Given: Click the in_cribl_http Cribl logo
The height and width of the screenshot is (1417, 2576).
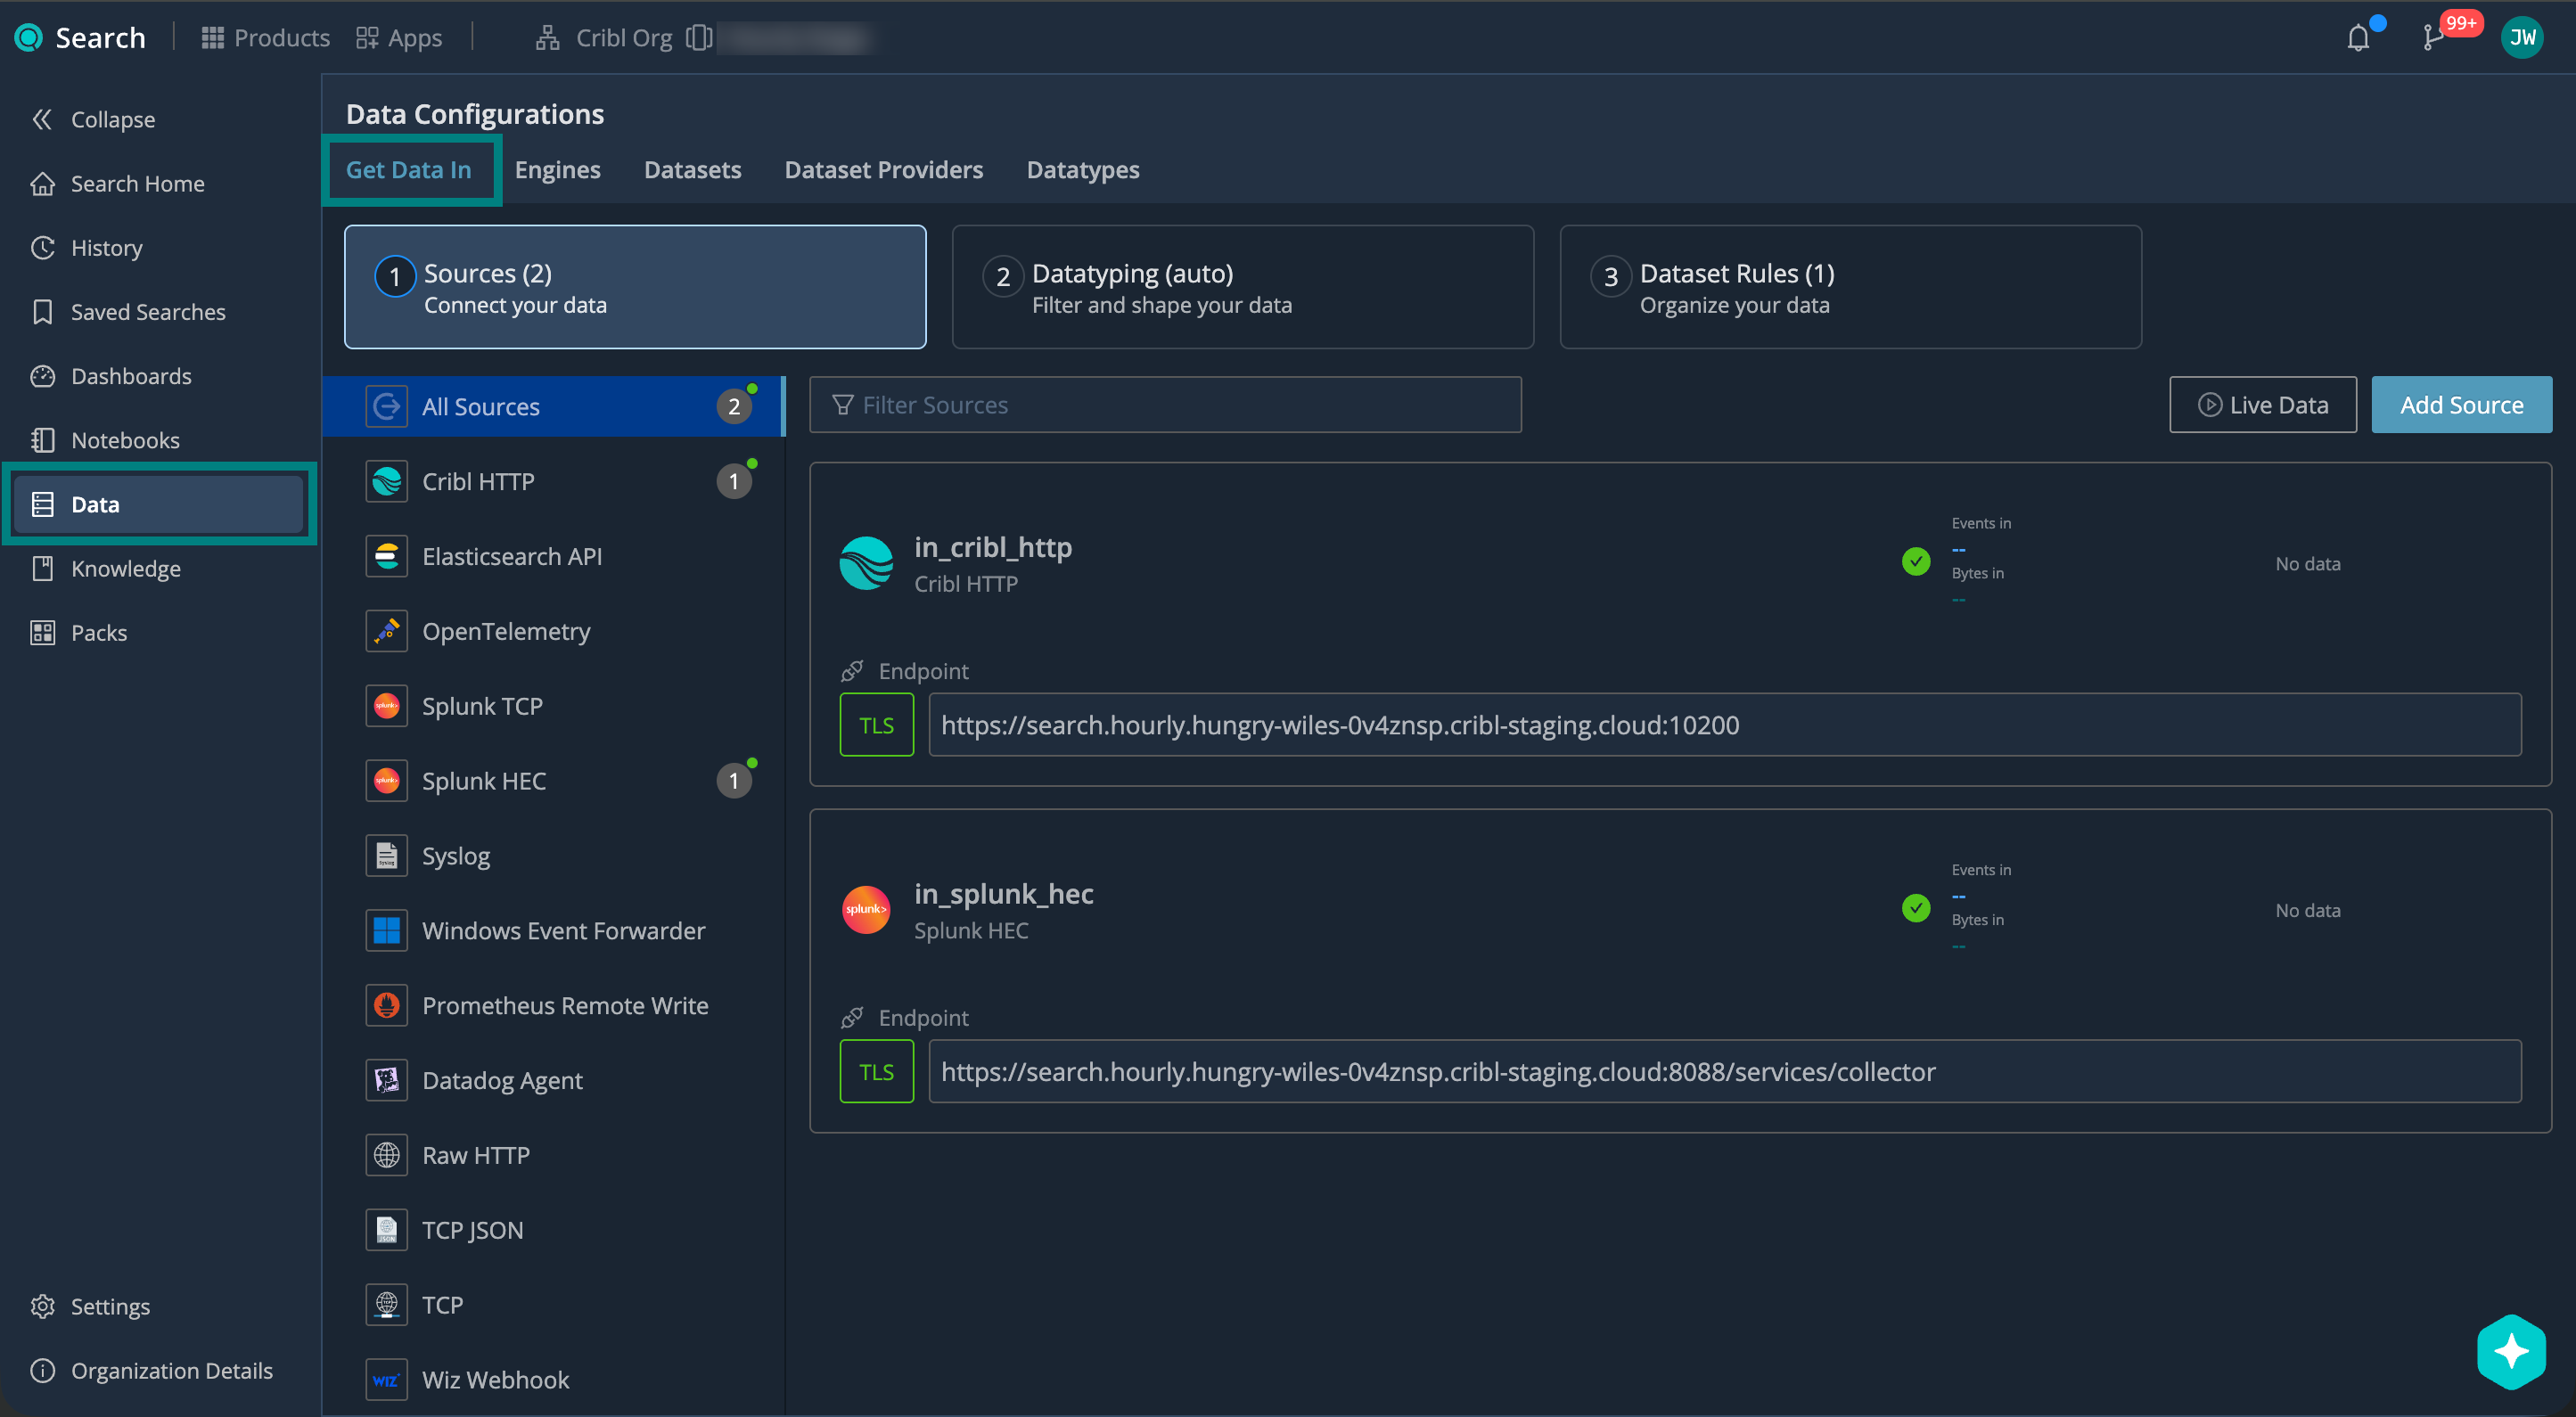Looking at the screenshot, I should point(866,563).
